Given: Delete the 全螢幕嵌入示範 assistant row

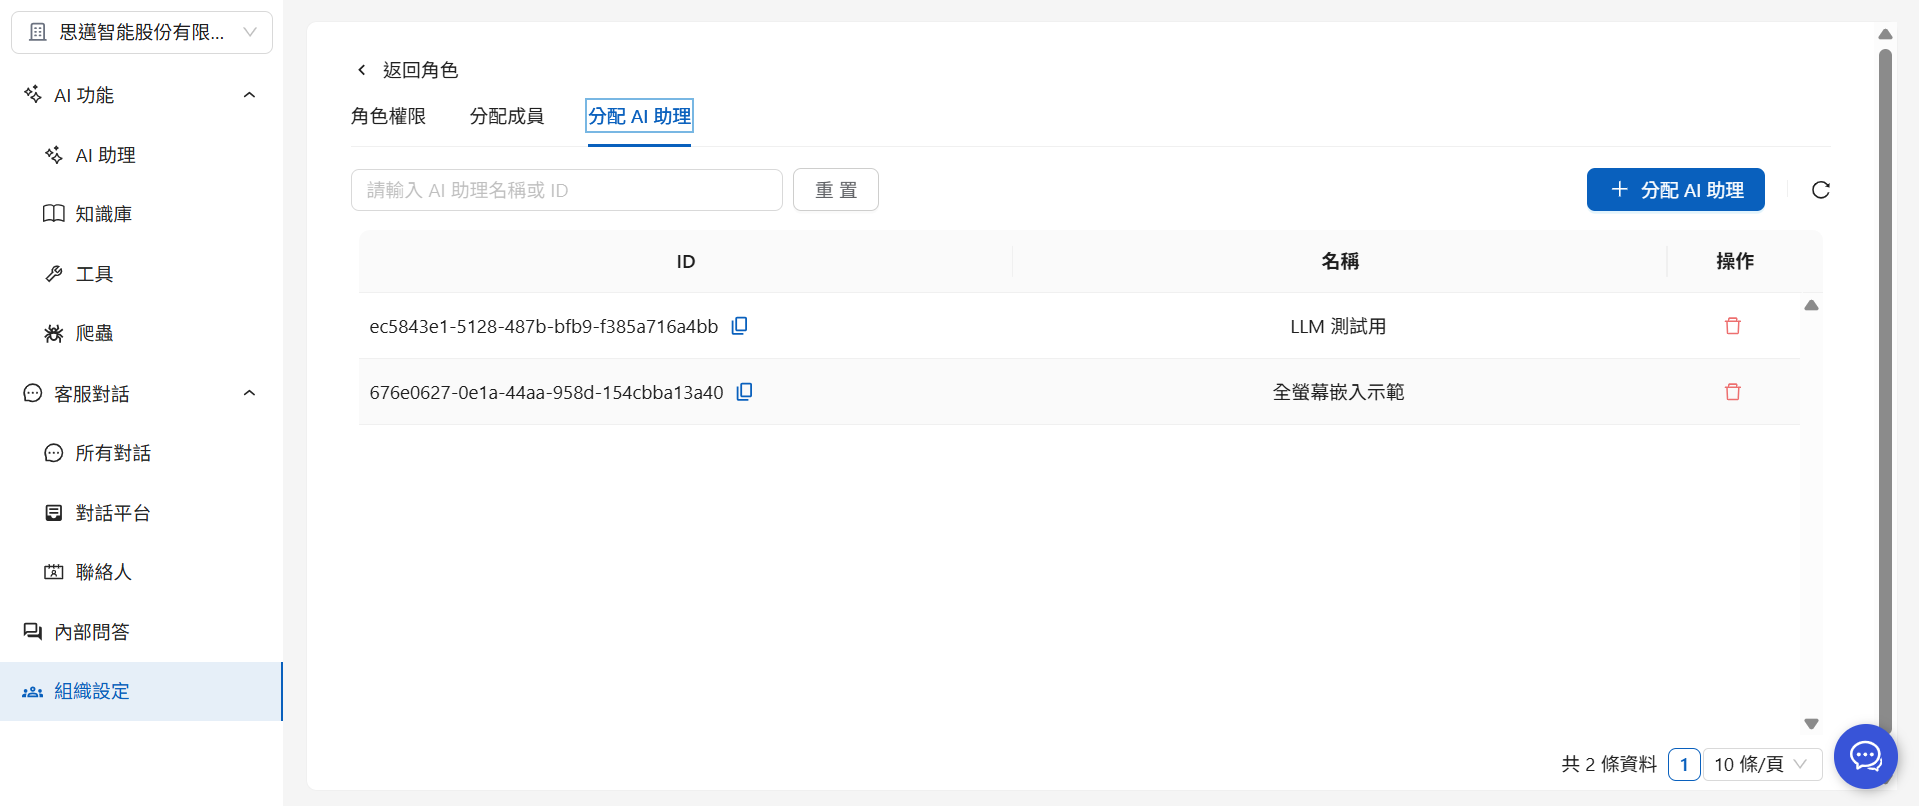Looking at the screenshot, I should click(x=1732, y=392).
